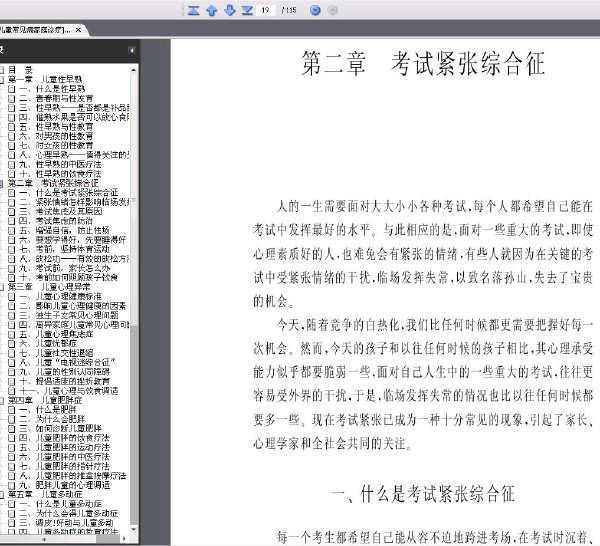Open bookmark 三、如何诊断儿童肥胖
Image resolution: width=600 pixels, height=546 pixels.
tap(60, 428)
